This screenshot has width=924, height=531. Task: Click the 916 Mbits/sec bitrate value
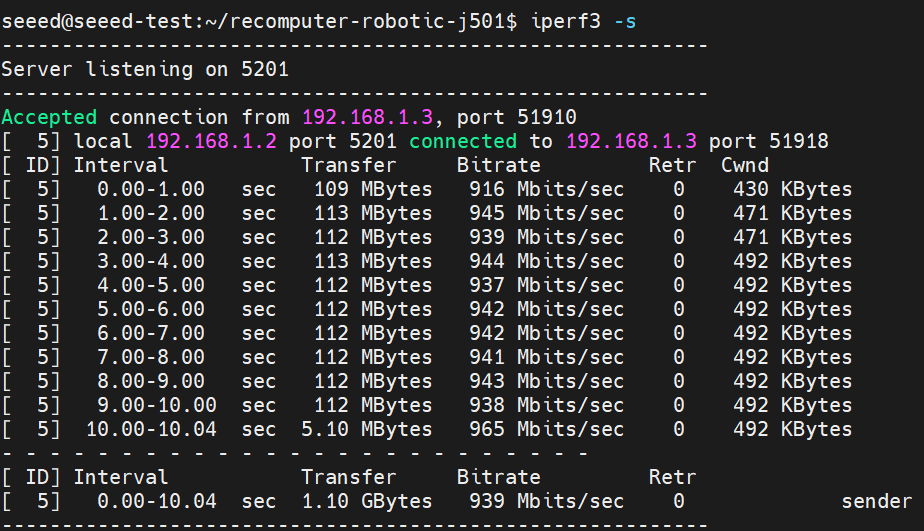[x=546, y=189]
